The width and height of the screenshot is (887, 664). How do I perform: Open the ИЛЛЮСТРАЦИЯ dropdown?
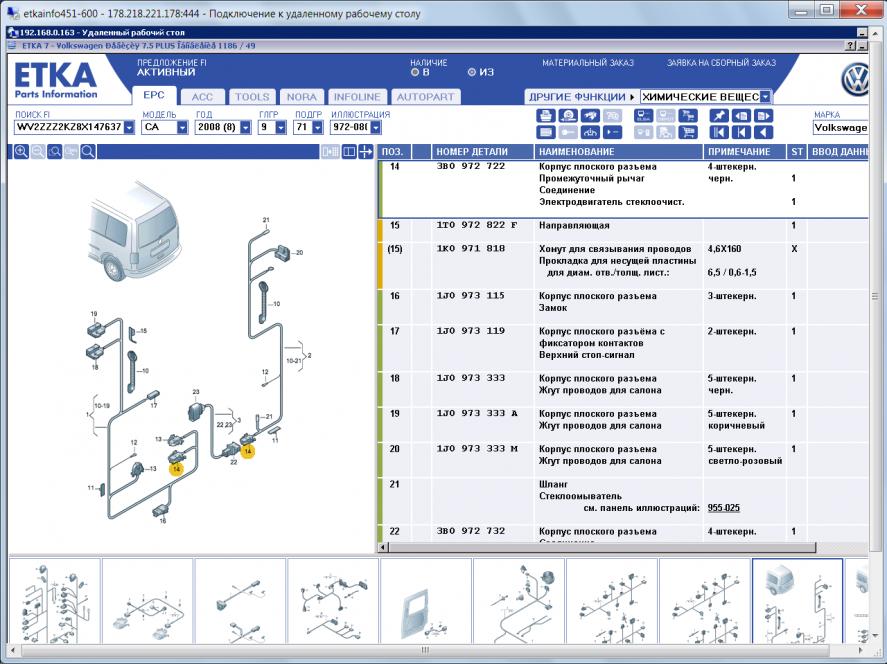(376, 127)
